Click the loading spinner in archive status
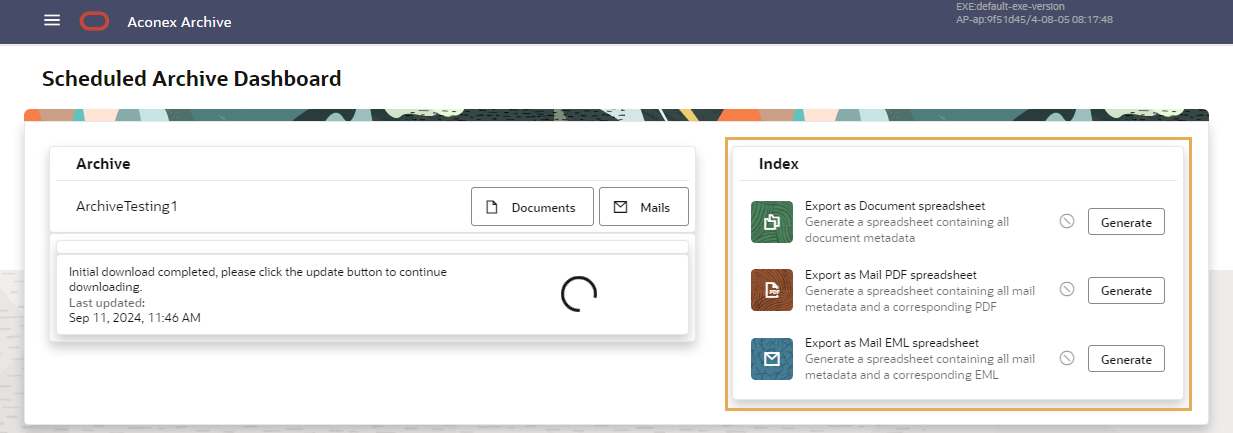1233x433 pixels. point(579,293)
